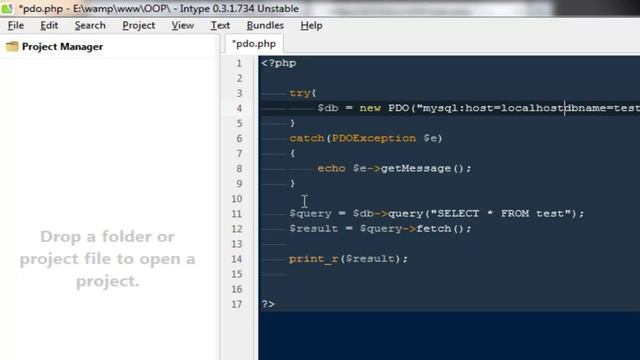Click the echo keyword on line 8
Image resolution: width=640 pixels, height=360 pixels.
[331, 169]
